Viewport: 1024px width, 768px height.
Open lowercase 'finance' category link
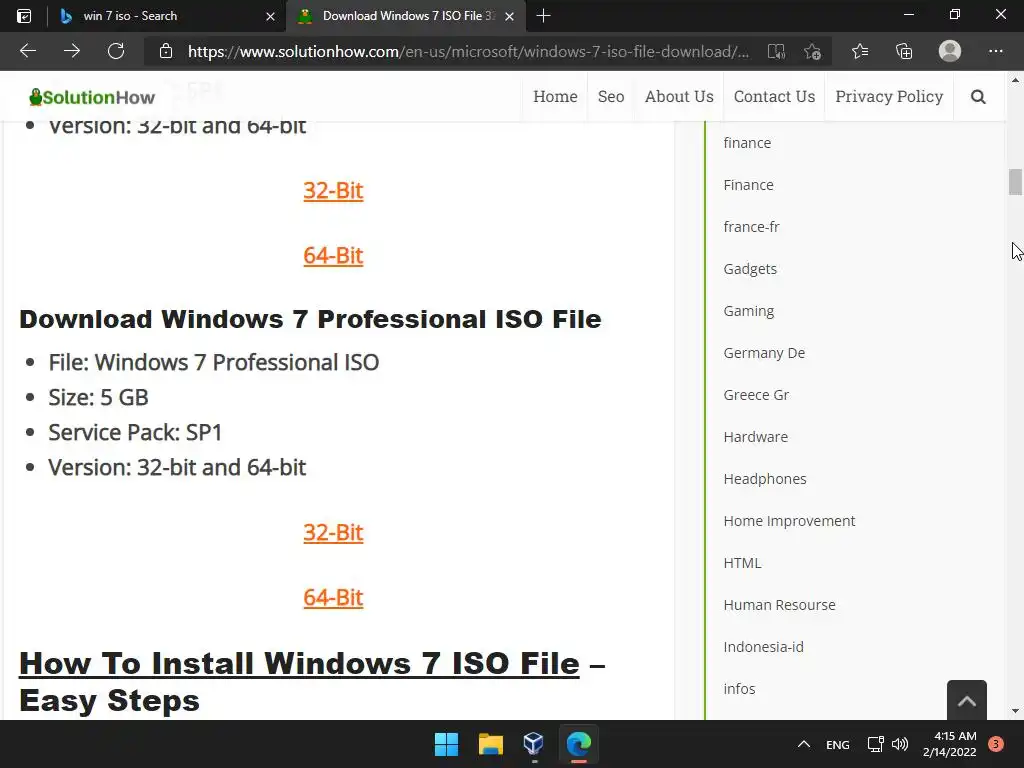[x=747, y=143]
